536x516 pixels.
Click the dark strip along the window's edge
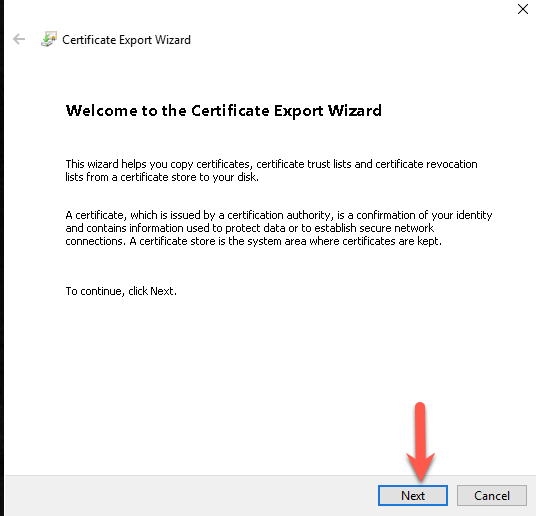pos(2,258)
